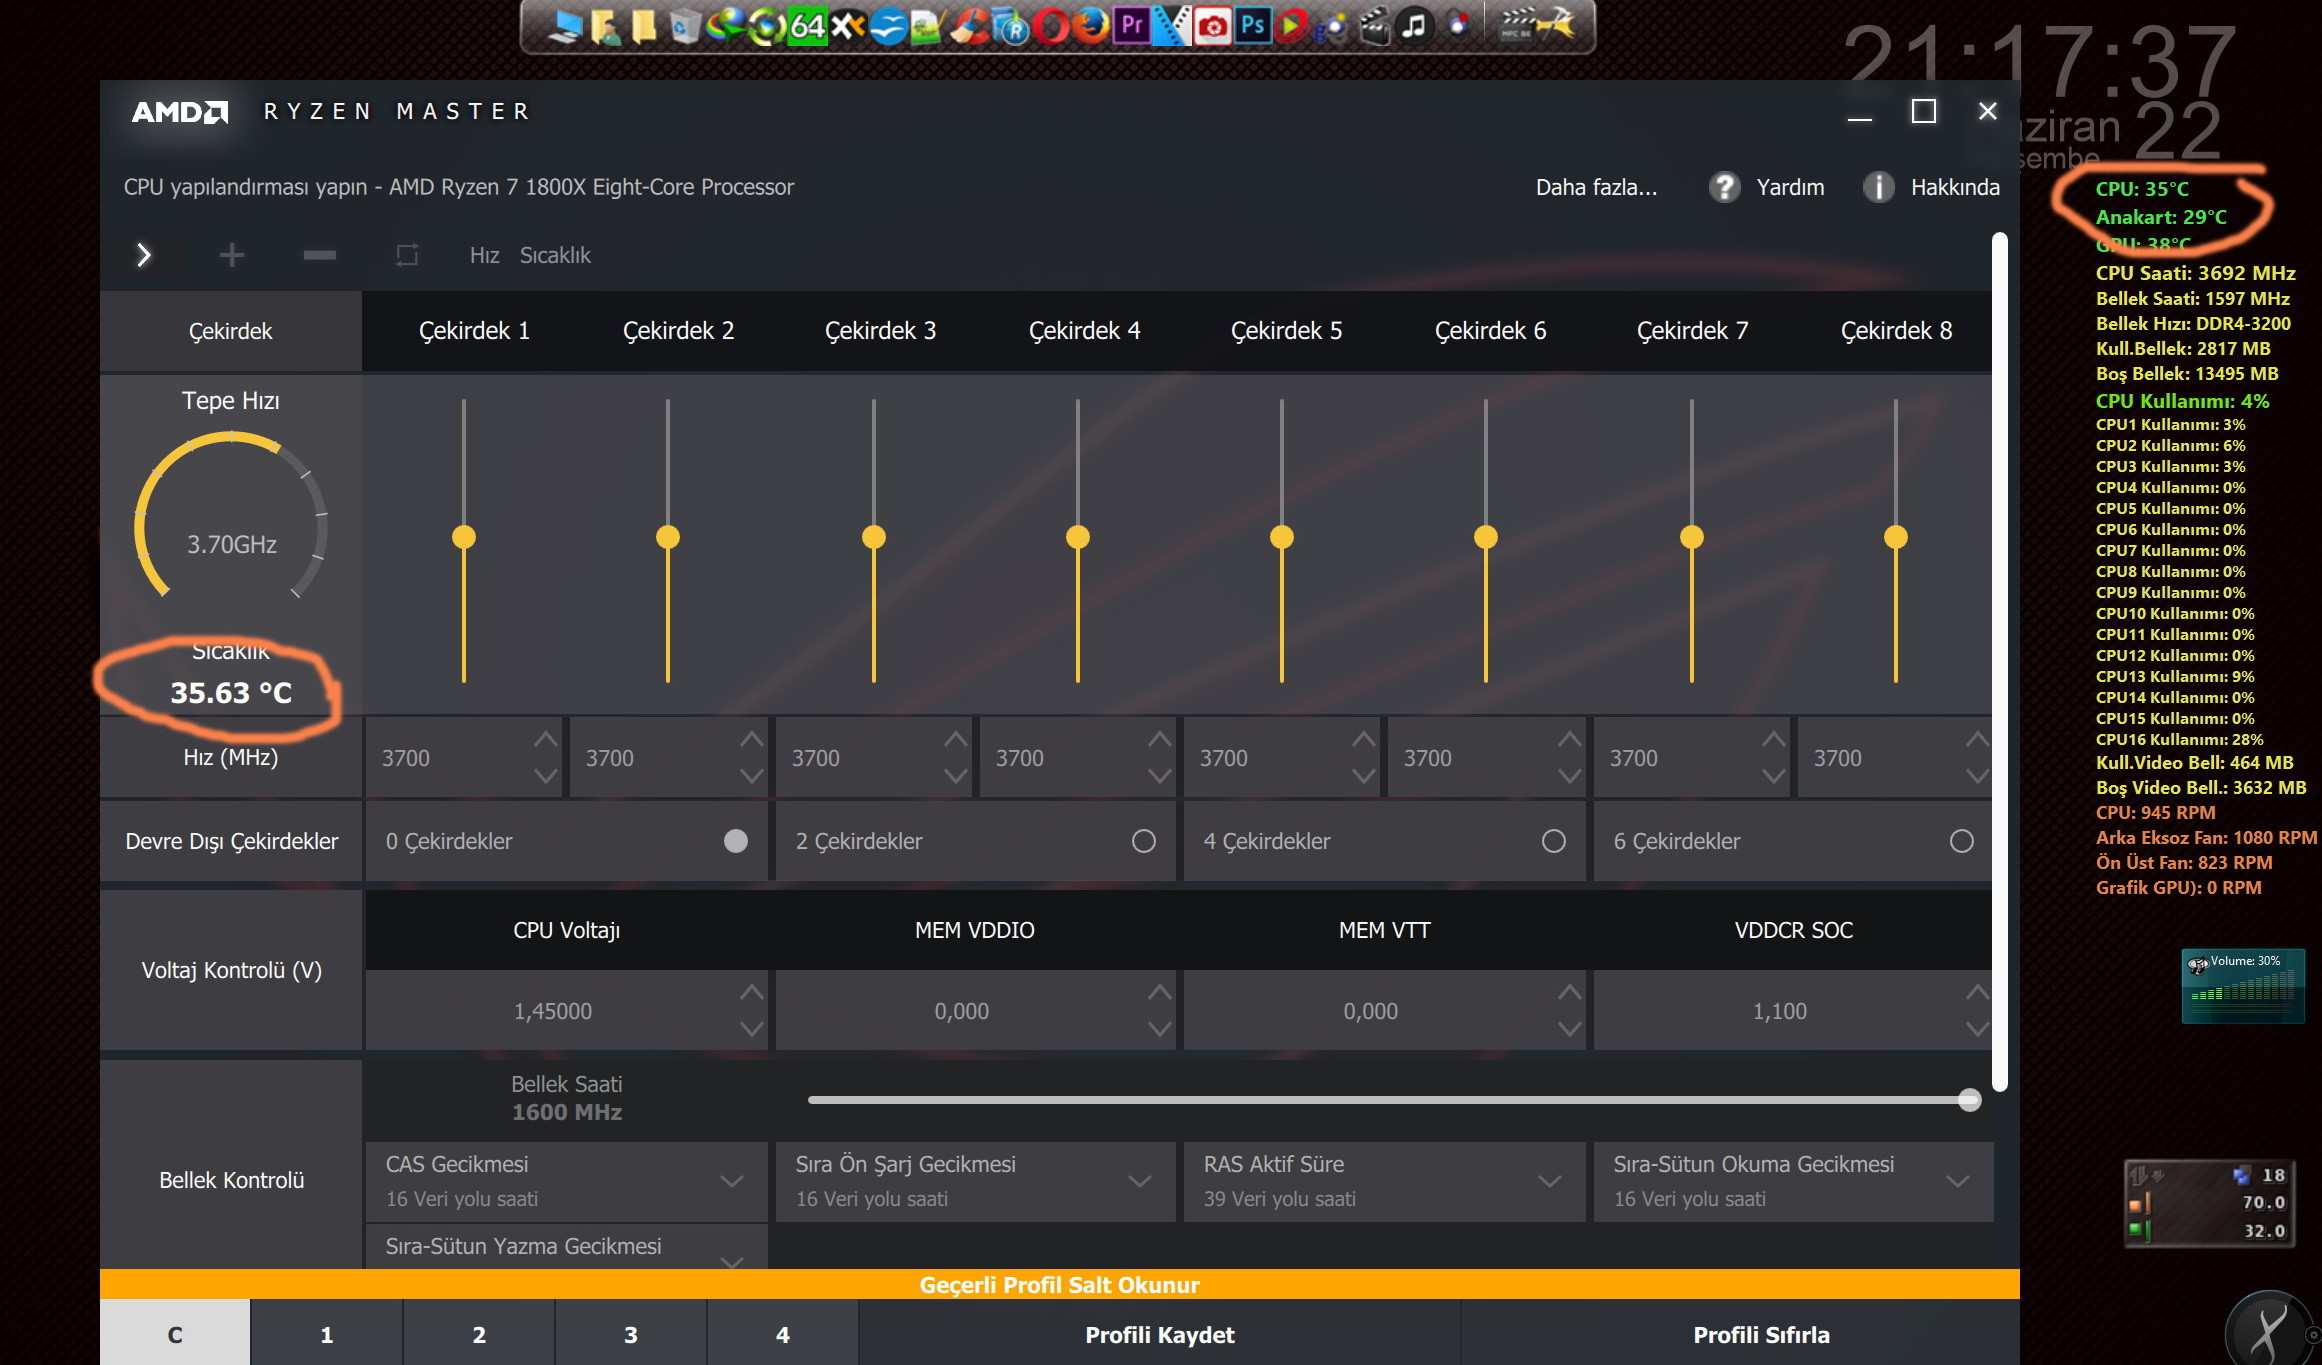Click Çekirdek 1 speed slider handle
This screenshot has width=2322, height=1365.
point(464,537)
